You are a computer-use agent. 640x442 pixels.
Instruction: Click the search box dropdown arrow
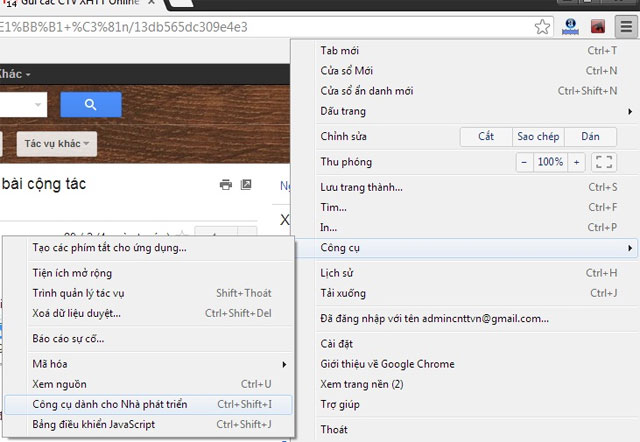pos(38,104)
